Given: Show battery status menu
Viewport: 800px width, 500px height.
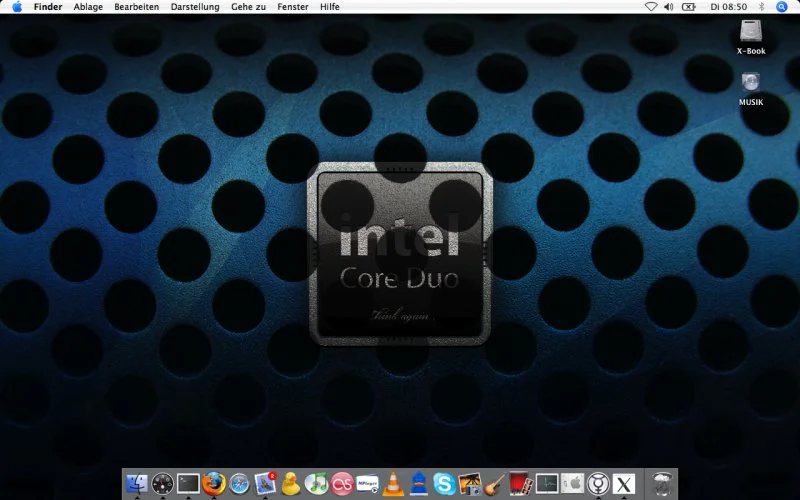Looking at the screenshot, I should [689, 7].
